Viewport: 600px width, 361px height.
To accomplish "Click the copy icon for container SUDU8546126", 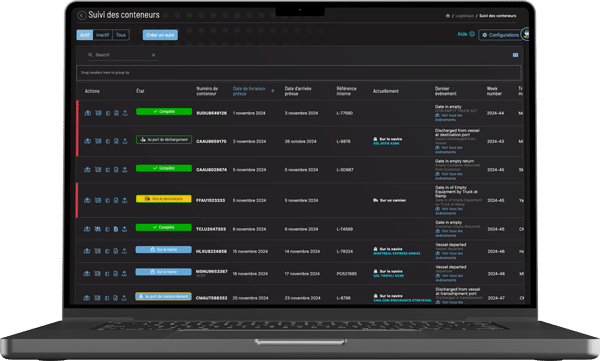I will point(108,113).
